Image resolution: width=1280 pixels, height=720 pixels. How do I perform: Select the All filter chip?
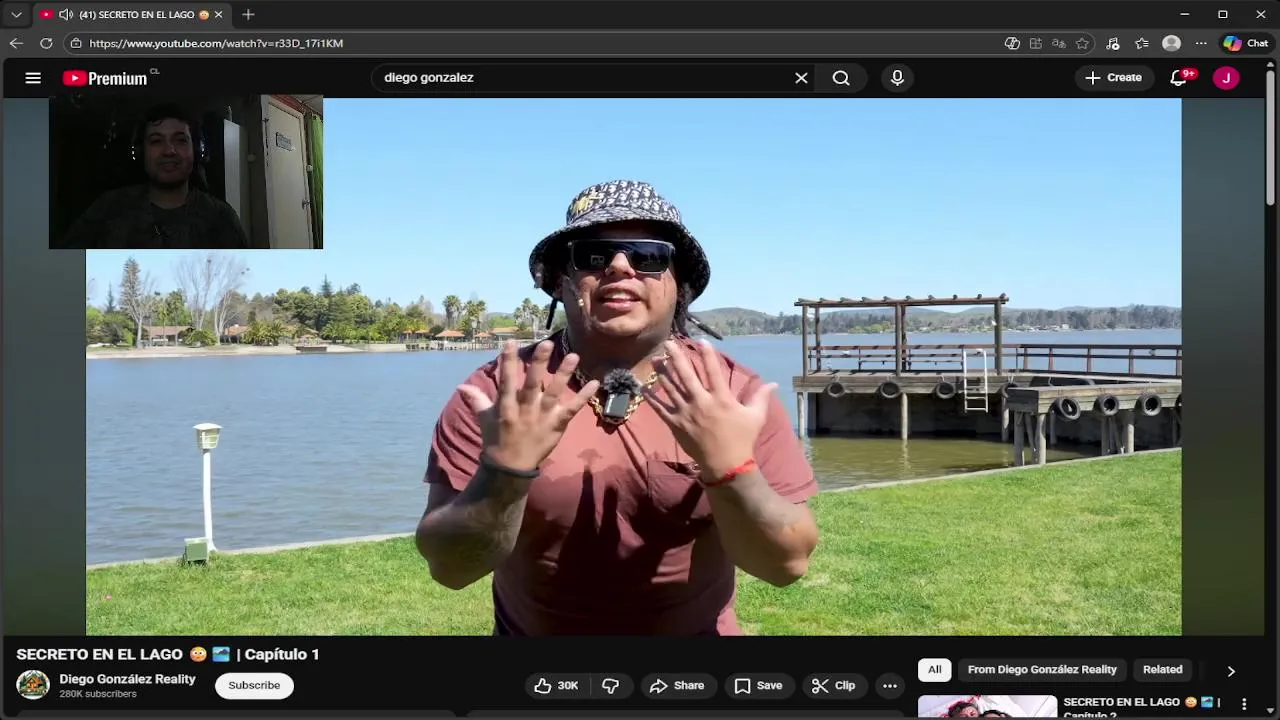click(x=934, y=670)
